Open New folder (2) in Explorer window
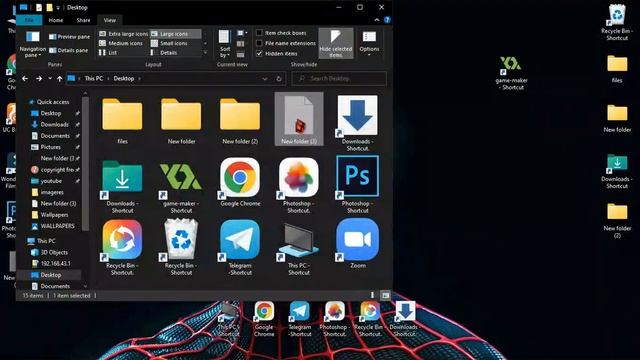 point(240,120)
